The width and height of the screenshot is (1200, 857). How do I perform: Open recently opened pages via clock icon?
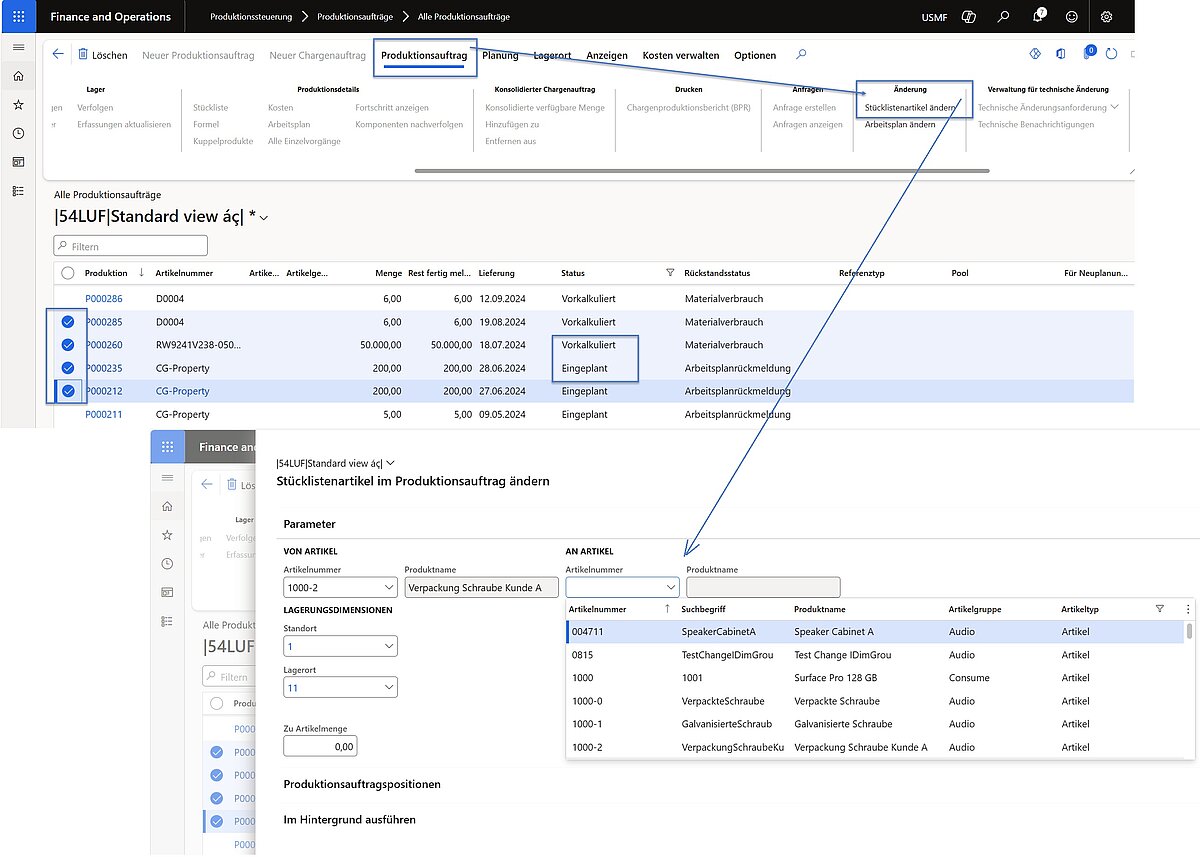18,131
